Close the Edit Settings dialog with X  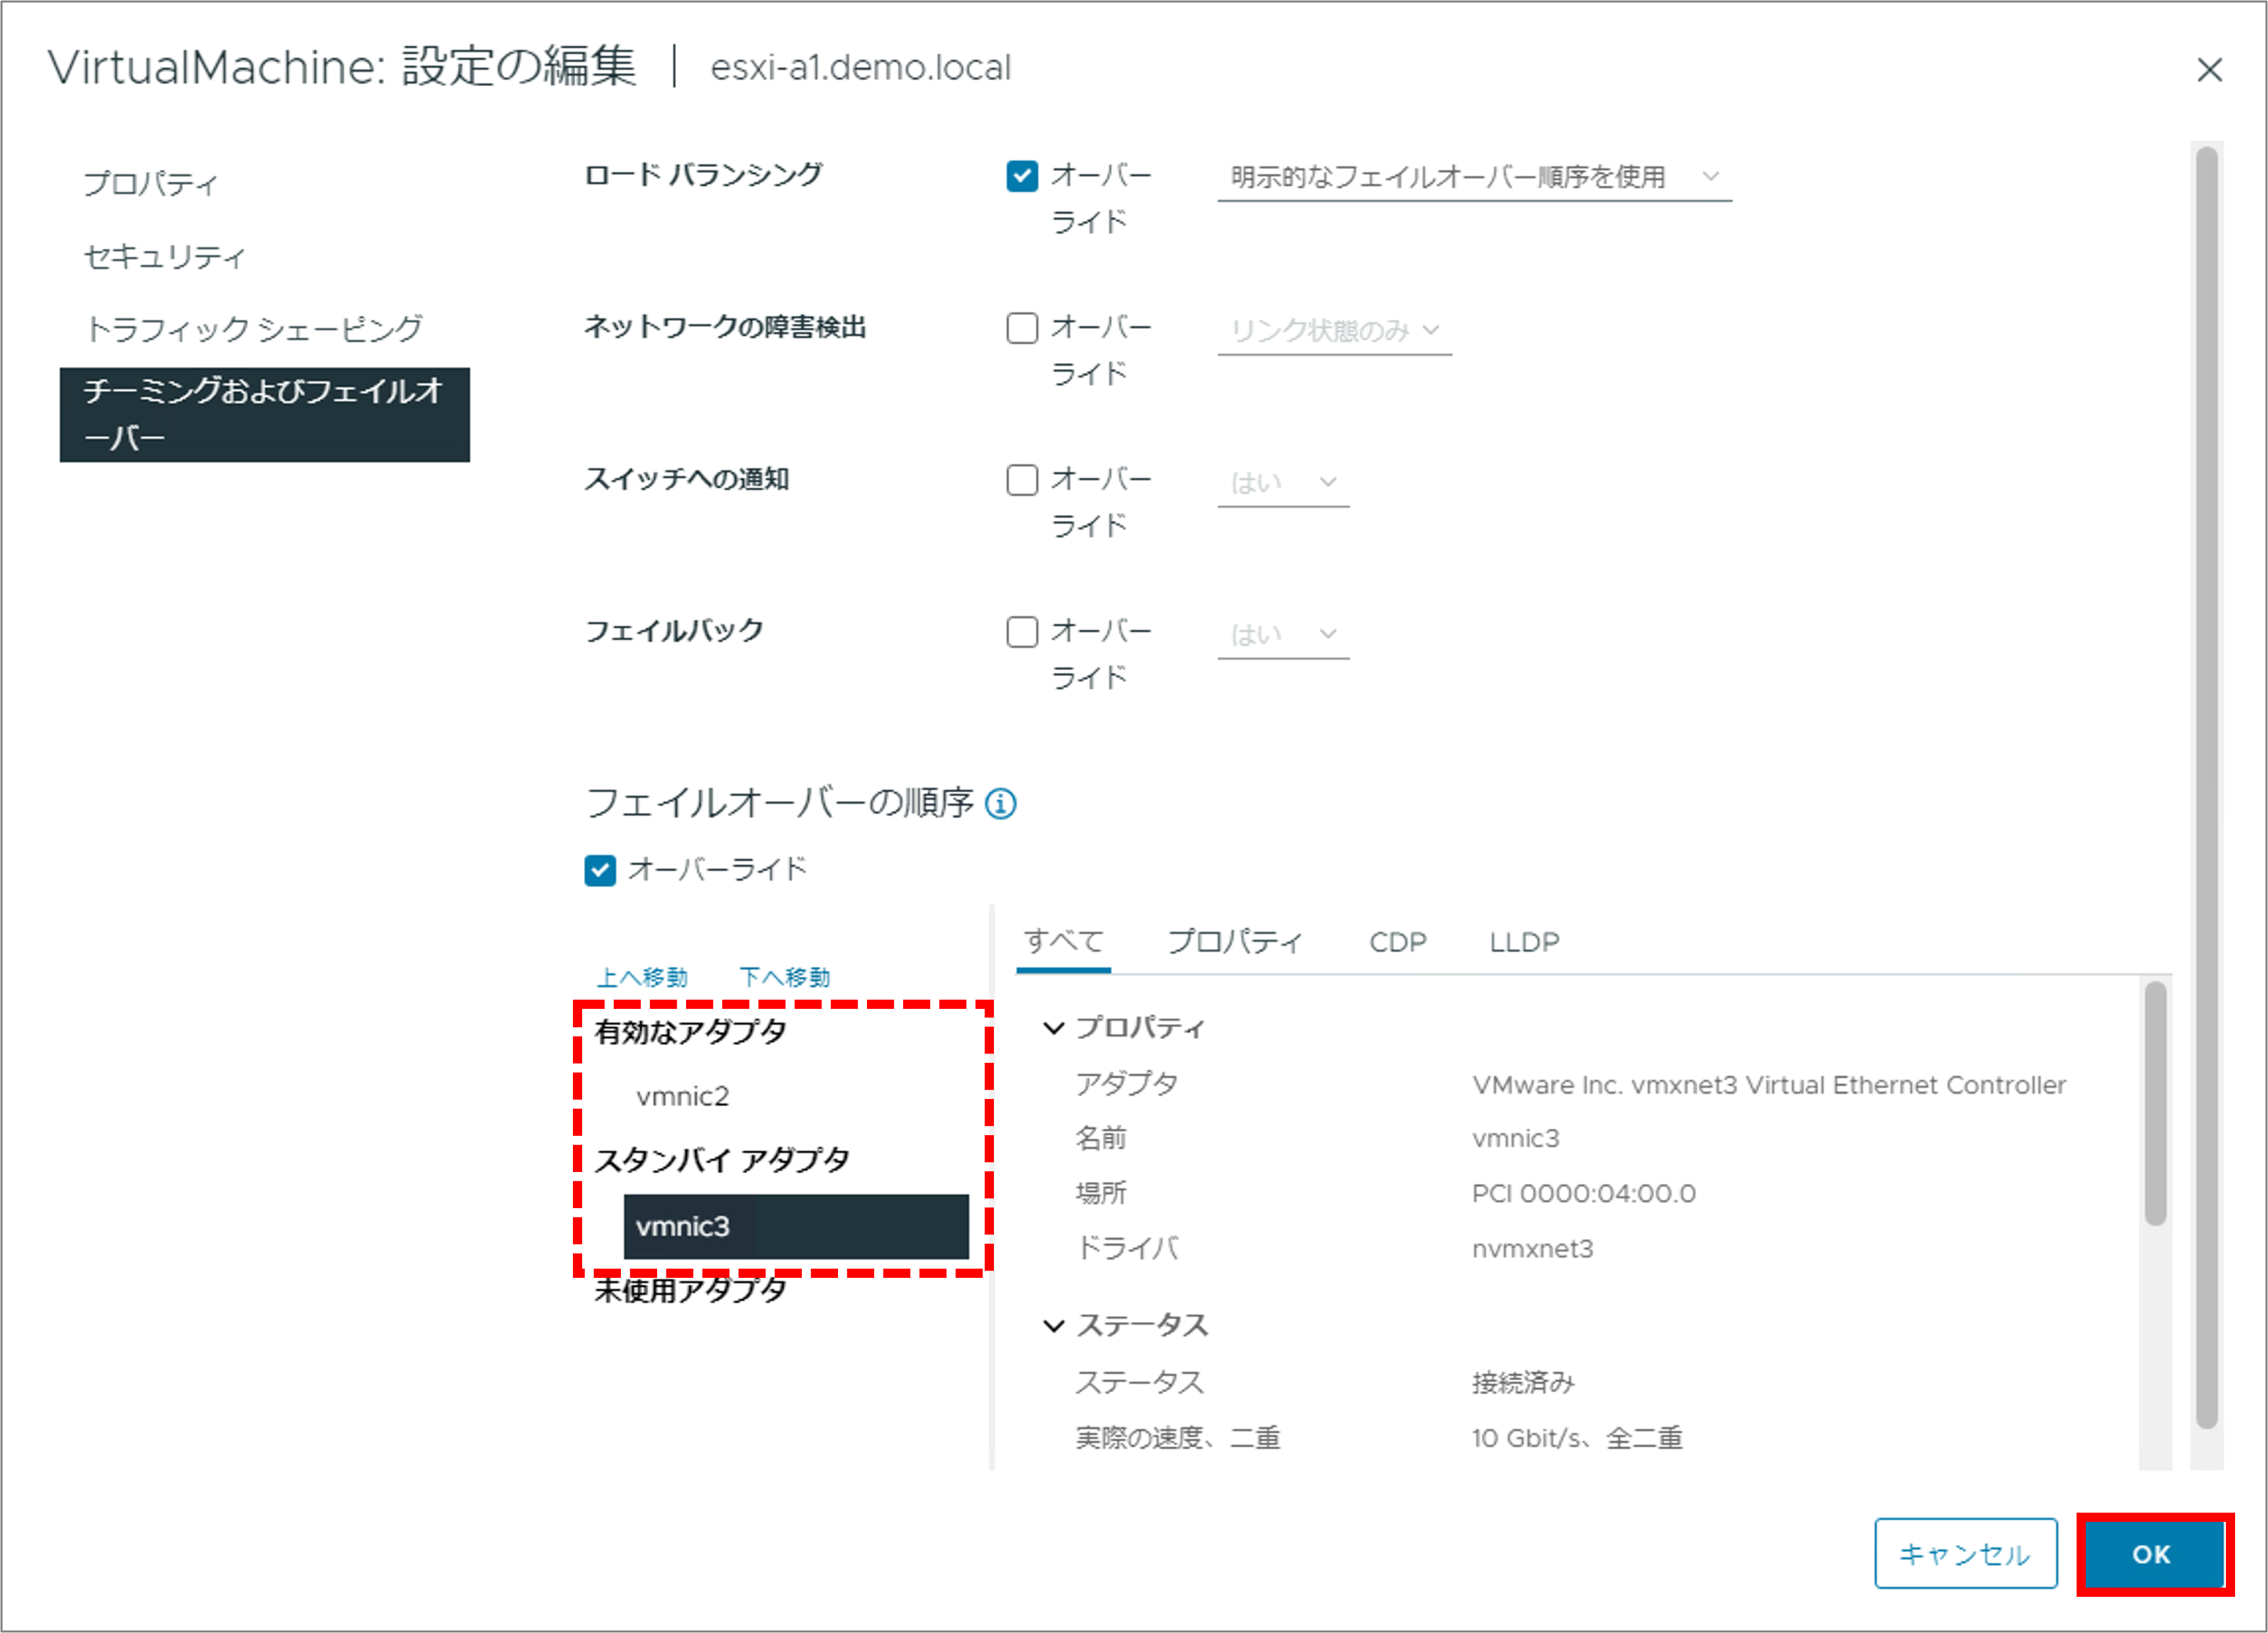tap(2209, 70)
